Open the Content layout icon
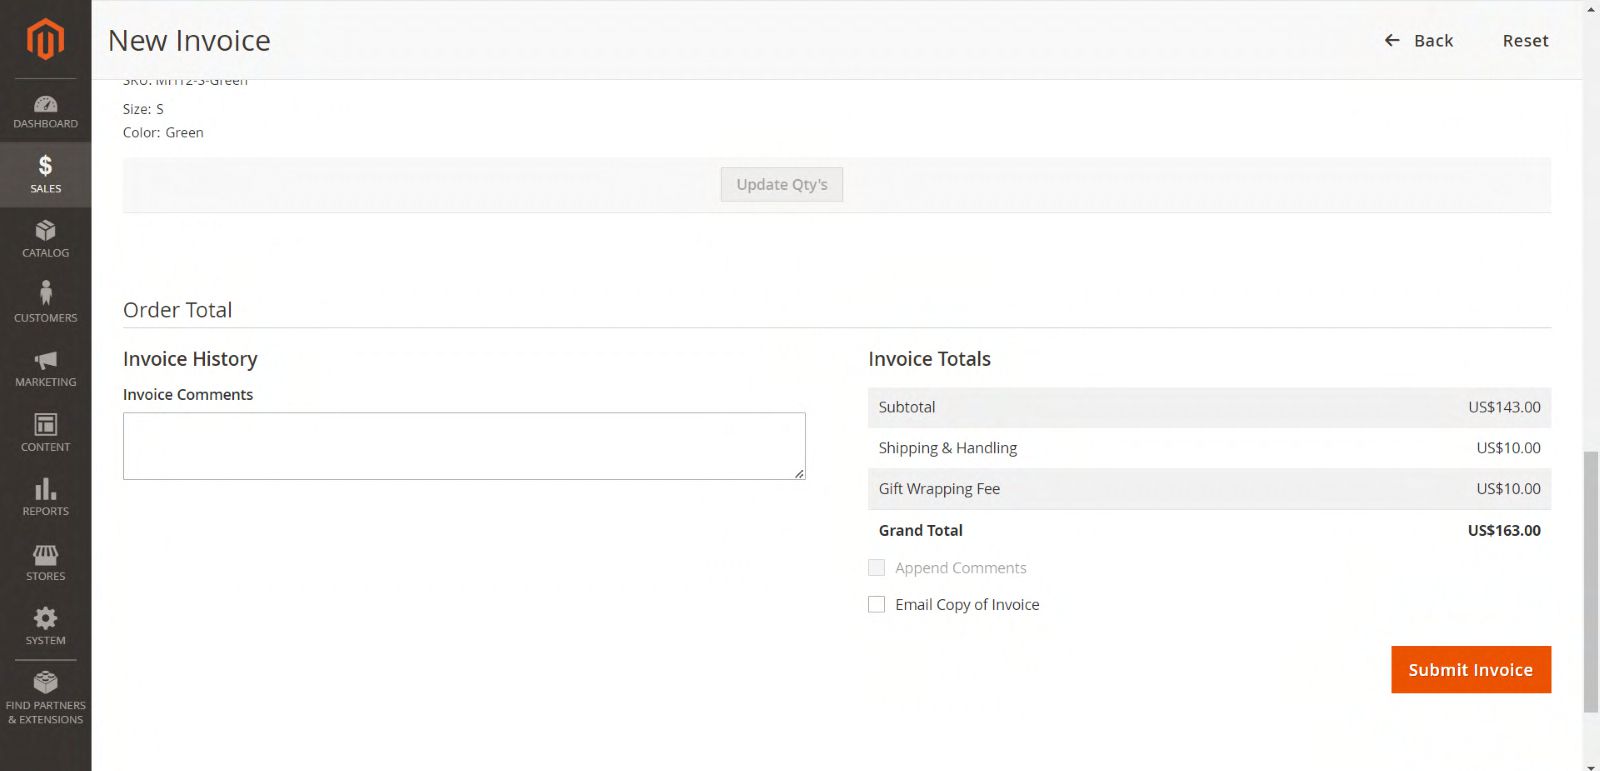 [45, 424]
